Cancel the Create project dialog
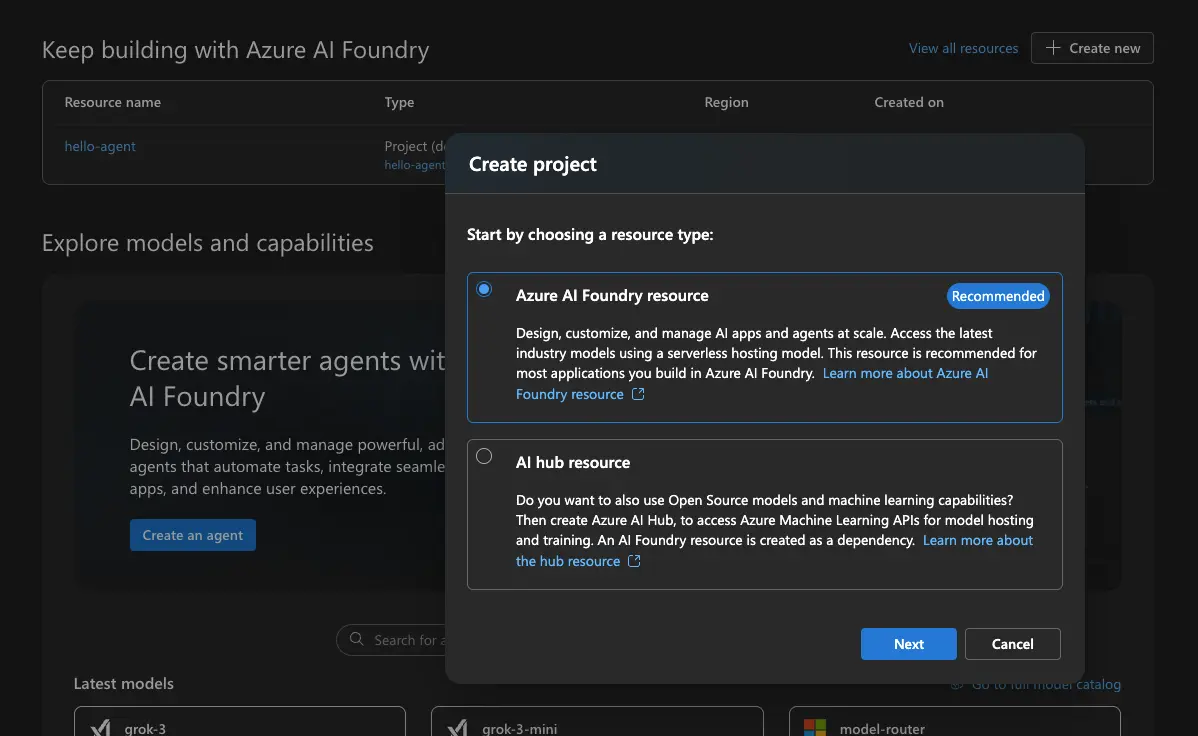The height and width of the screenshot is (736, 1198). pos(1012,644)
